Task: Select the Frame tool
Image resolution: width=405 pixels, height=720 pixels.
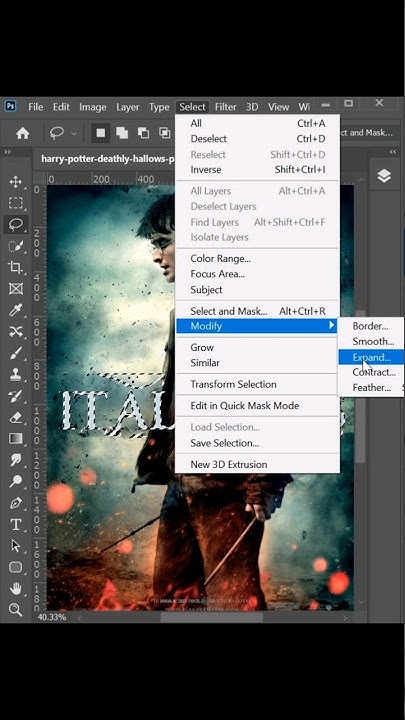Action: (16, 289)
